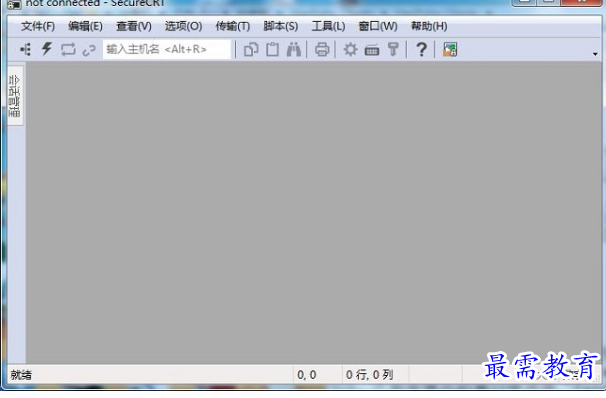The image size is (606, 398).
Task: Click the Disconnect chain-link icon
Action: pos(89,50)
